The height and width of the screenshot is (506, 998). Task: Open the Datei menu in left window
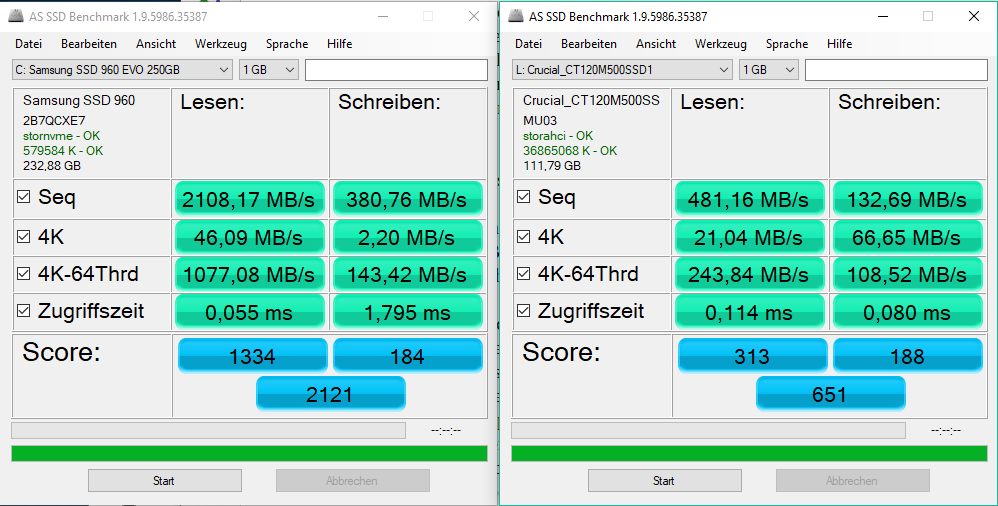point(29,44)
